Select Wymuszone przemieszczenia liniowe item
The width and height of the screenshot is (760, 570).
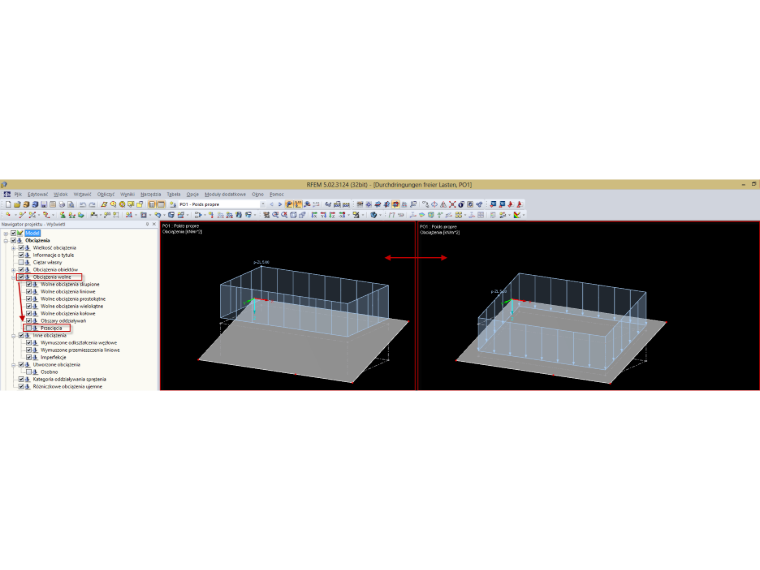point(80,350)
